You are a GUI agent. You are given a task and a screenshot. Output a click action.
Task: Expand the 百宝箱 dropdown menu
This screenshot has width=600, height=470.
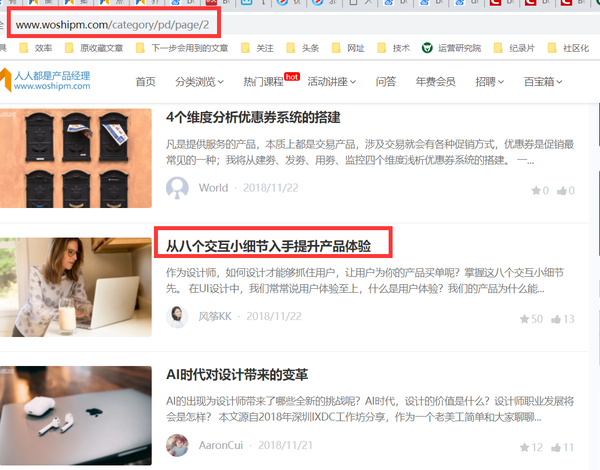(x=543, y=82)
